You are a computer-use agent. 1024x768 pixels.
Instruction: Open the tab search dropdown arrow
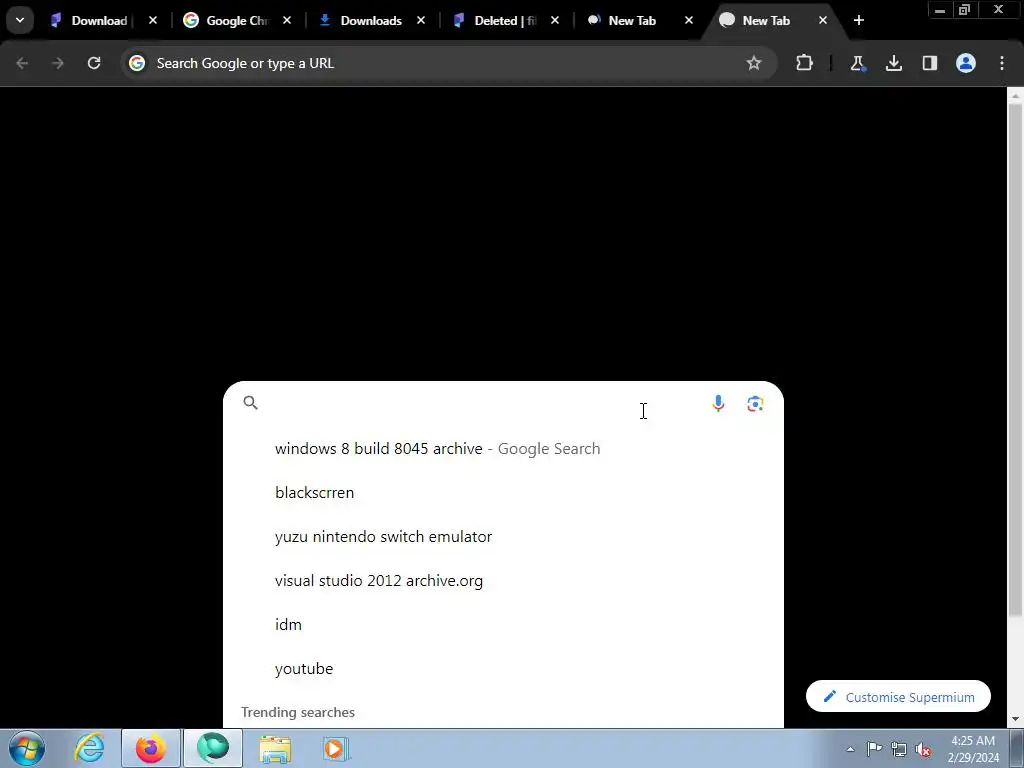pos(20,20)
